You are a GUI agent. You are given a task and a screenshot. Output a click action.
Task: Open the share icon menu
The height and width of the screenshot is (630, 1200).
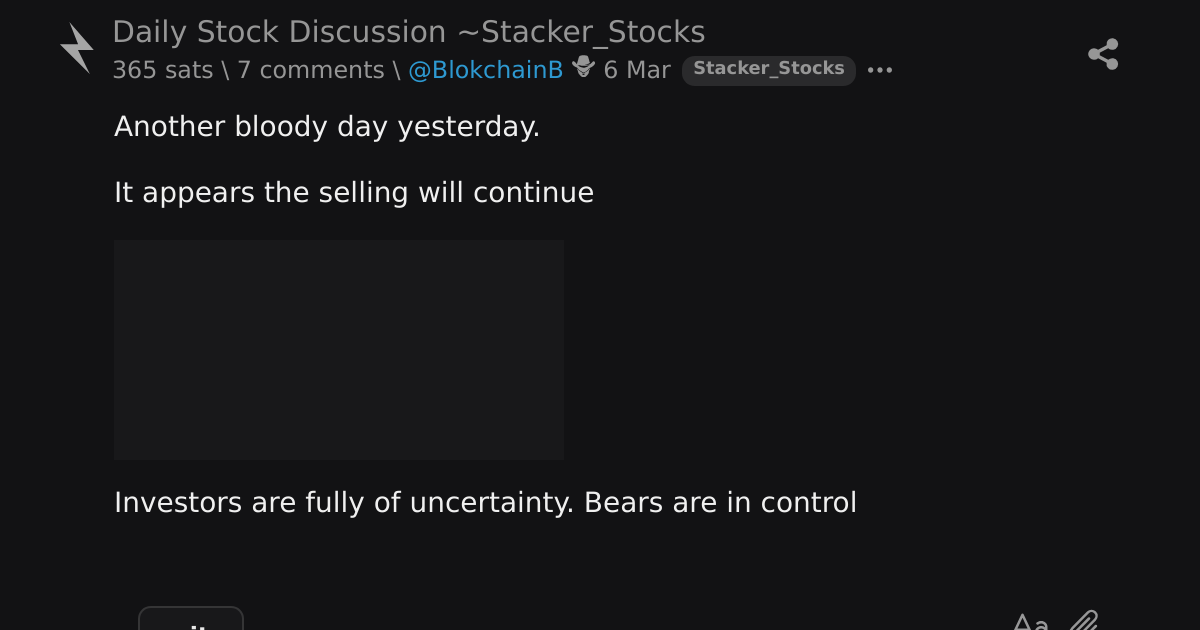(x=1103, y=54)
